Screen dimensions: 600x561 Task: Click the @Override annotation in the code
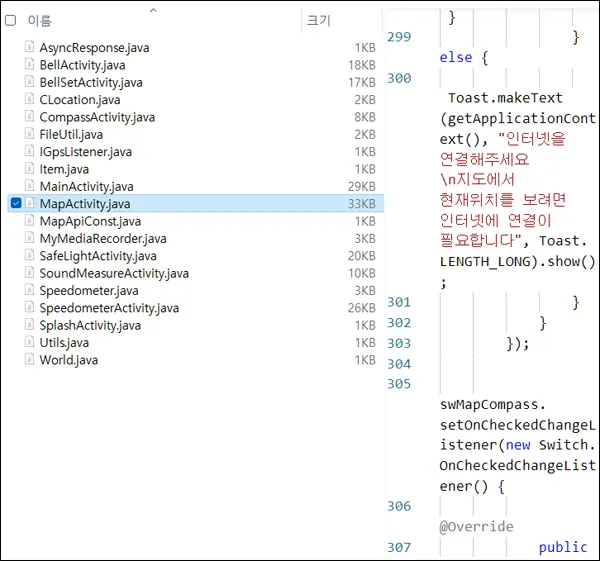point(477,527)
